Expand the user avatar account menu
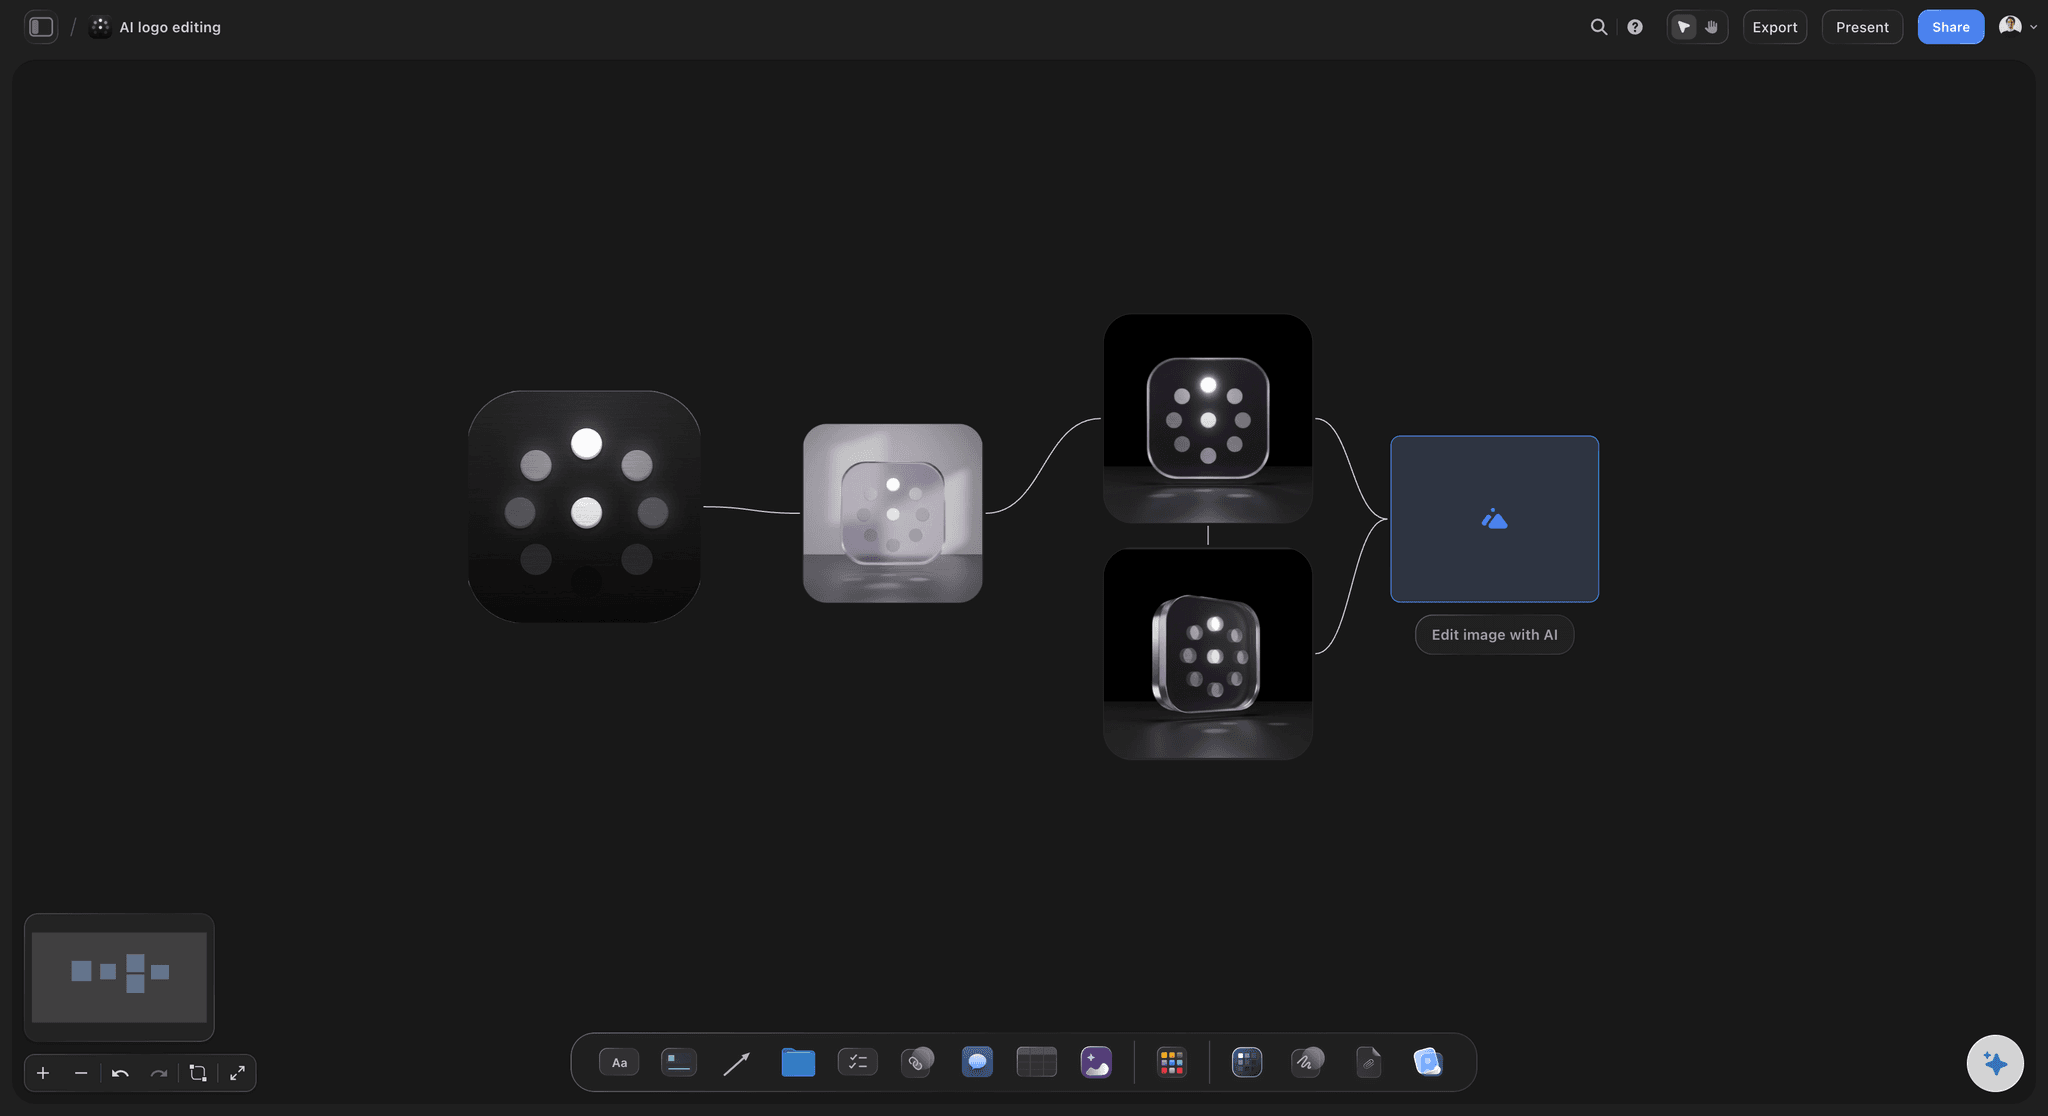 coord(2018,27)
